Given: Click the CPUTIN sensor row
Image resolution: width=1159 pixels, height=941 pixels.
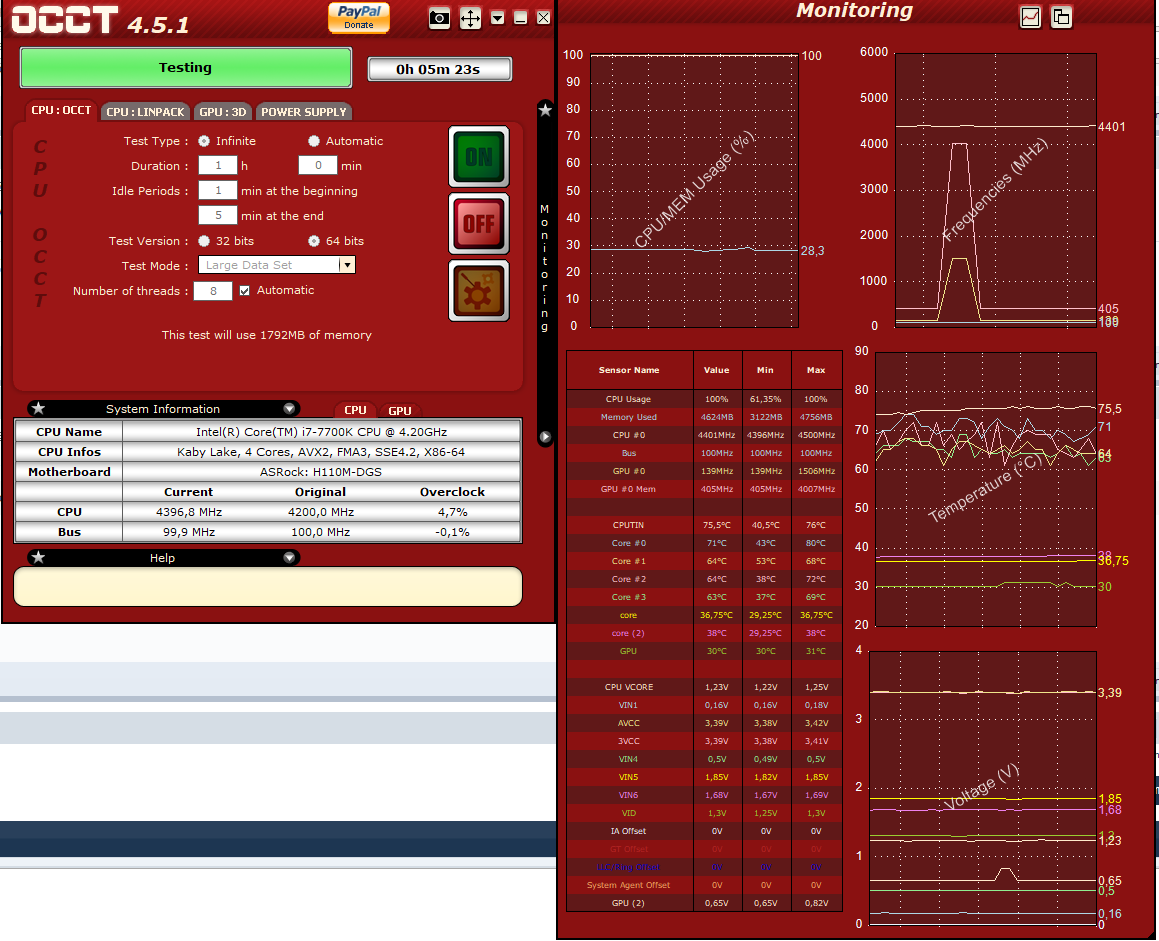Looking at the screenshot, I should [704, 525].
